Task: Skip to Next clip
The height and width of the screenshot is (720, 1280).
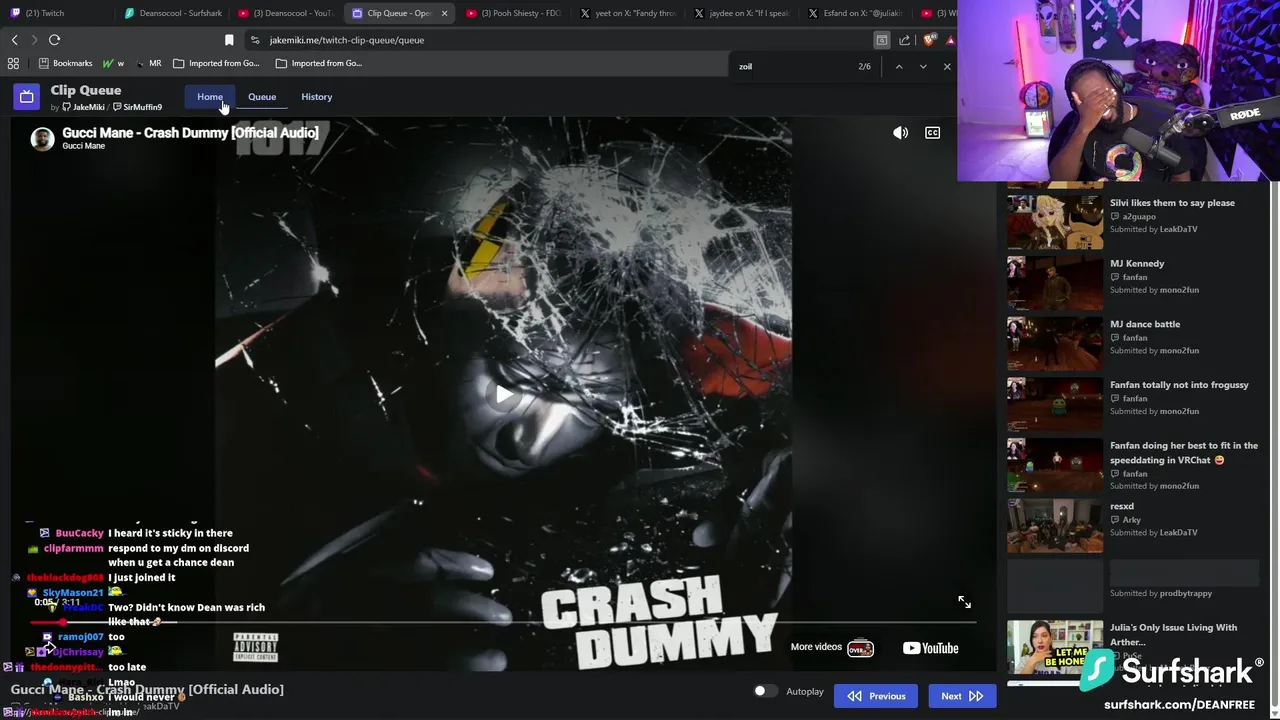Action: pyautogui.click(x=962, y=696)
